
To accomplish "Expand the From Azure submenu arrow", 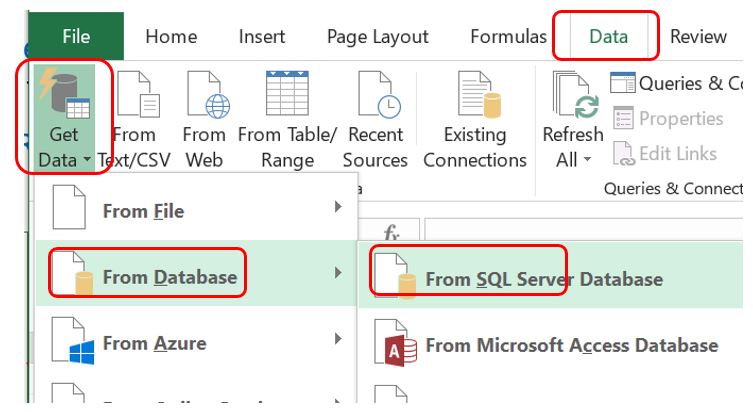I will [x=337, y=343].
